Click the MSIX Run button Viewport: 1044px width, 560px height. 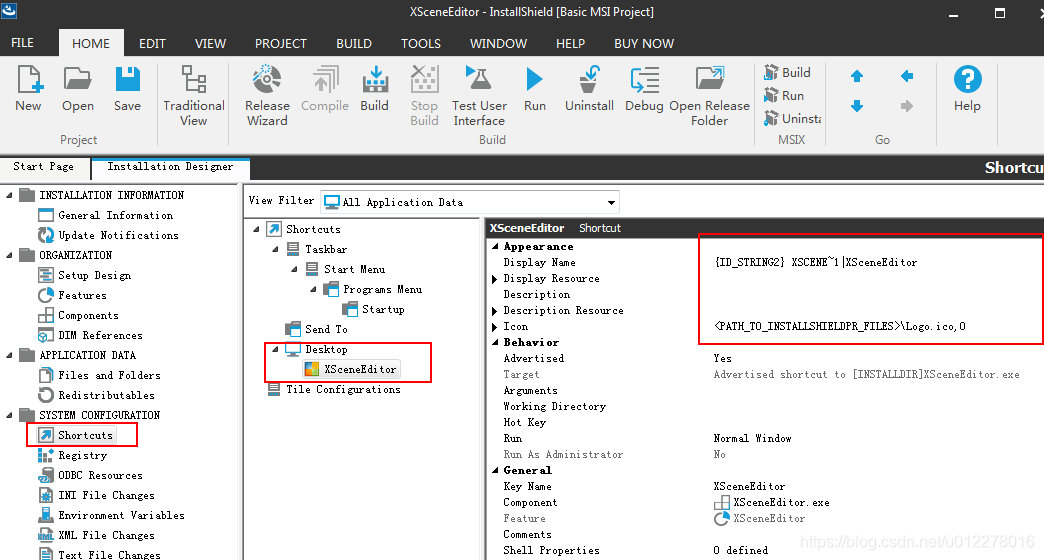click(784, 95)
